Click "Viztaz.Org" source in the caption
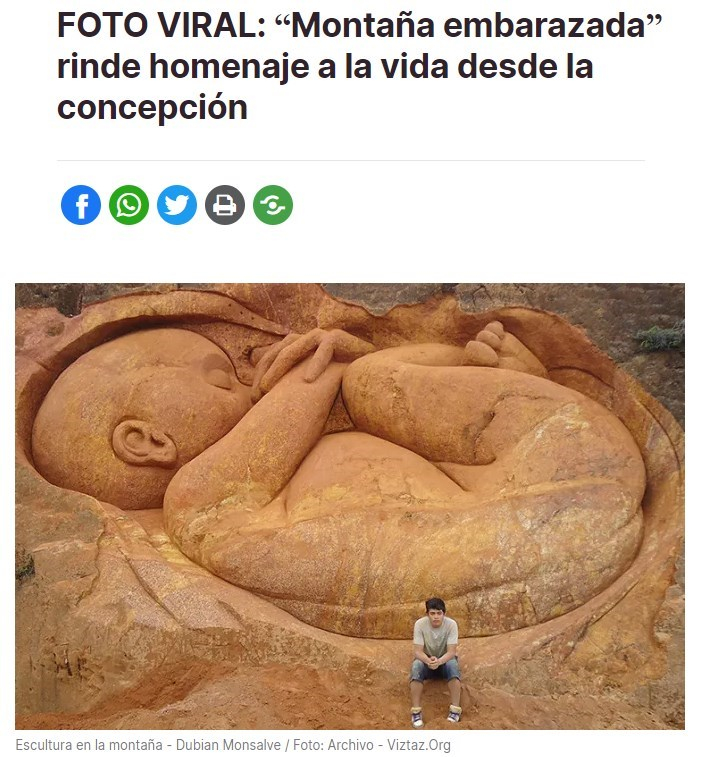Screen dimensions: 705x757 coord(419,745)
